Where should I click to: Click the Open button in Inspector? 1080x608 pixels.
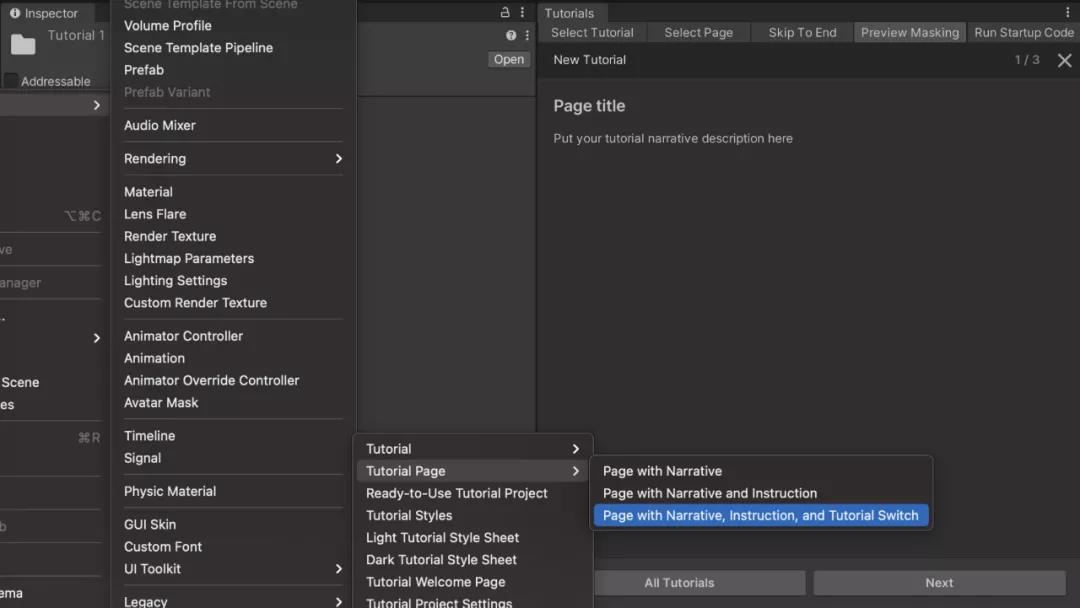508,60
